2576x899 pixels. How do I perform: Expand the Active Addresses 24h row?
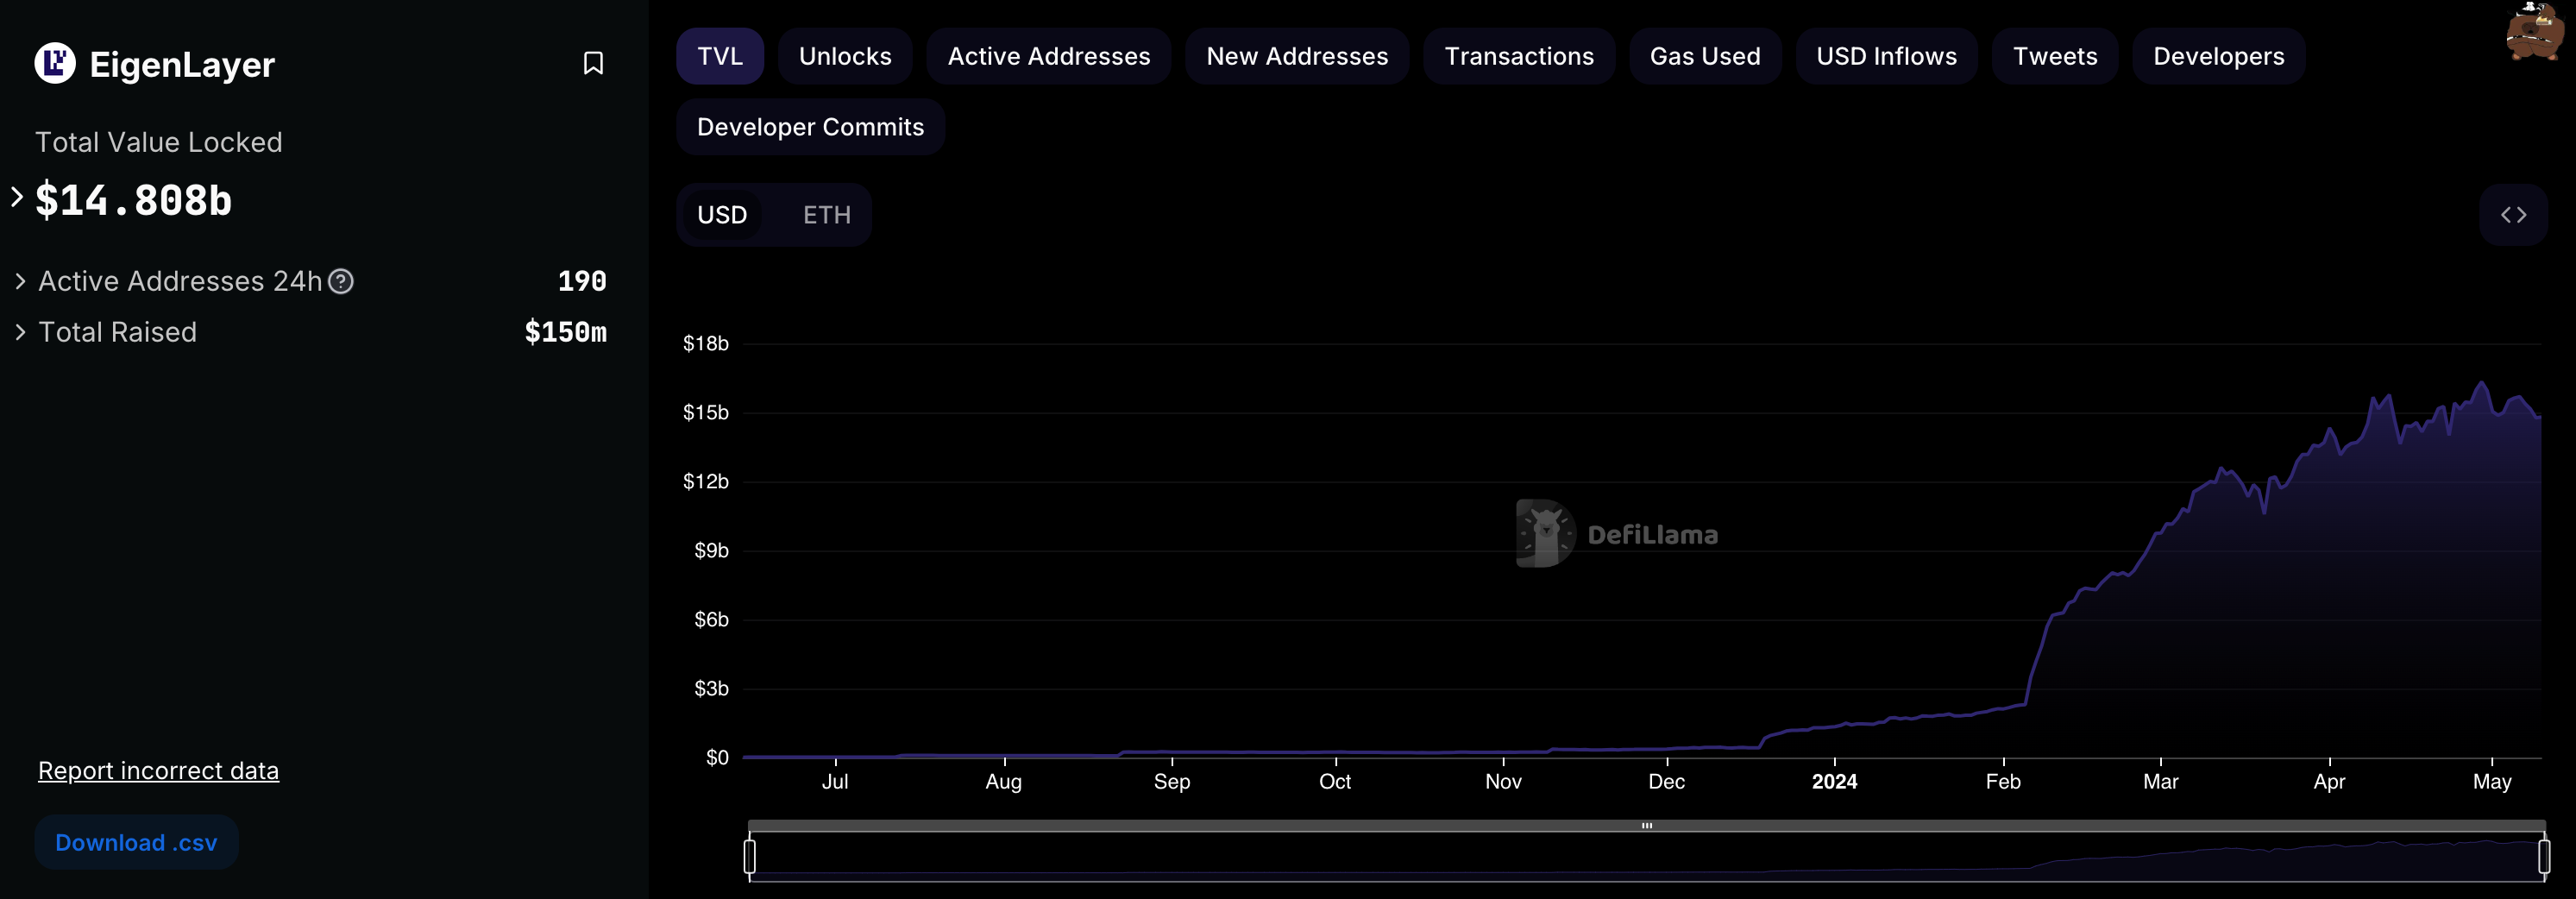coord(20,282)
